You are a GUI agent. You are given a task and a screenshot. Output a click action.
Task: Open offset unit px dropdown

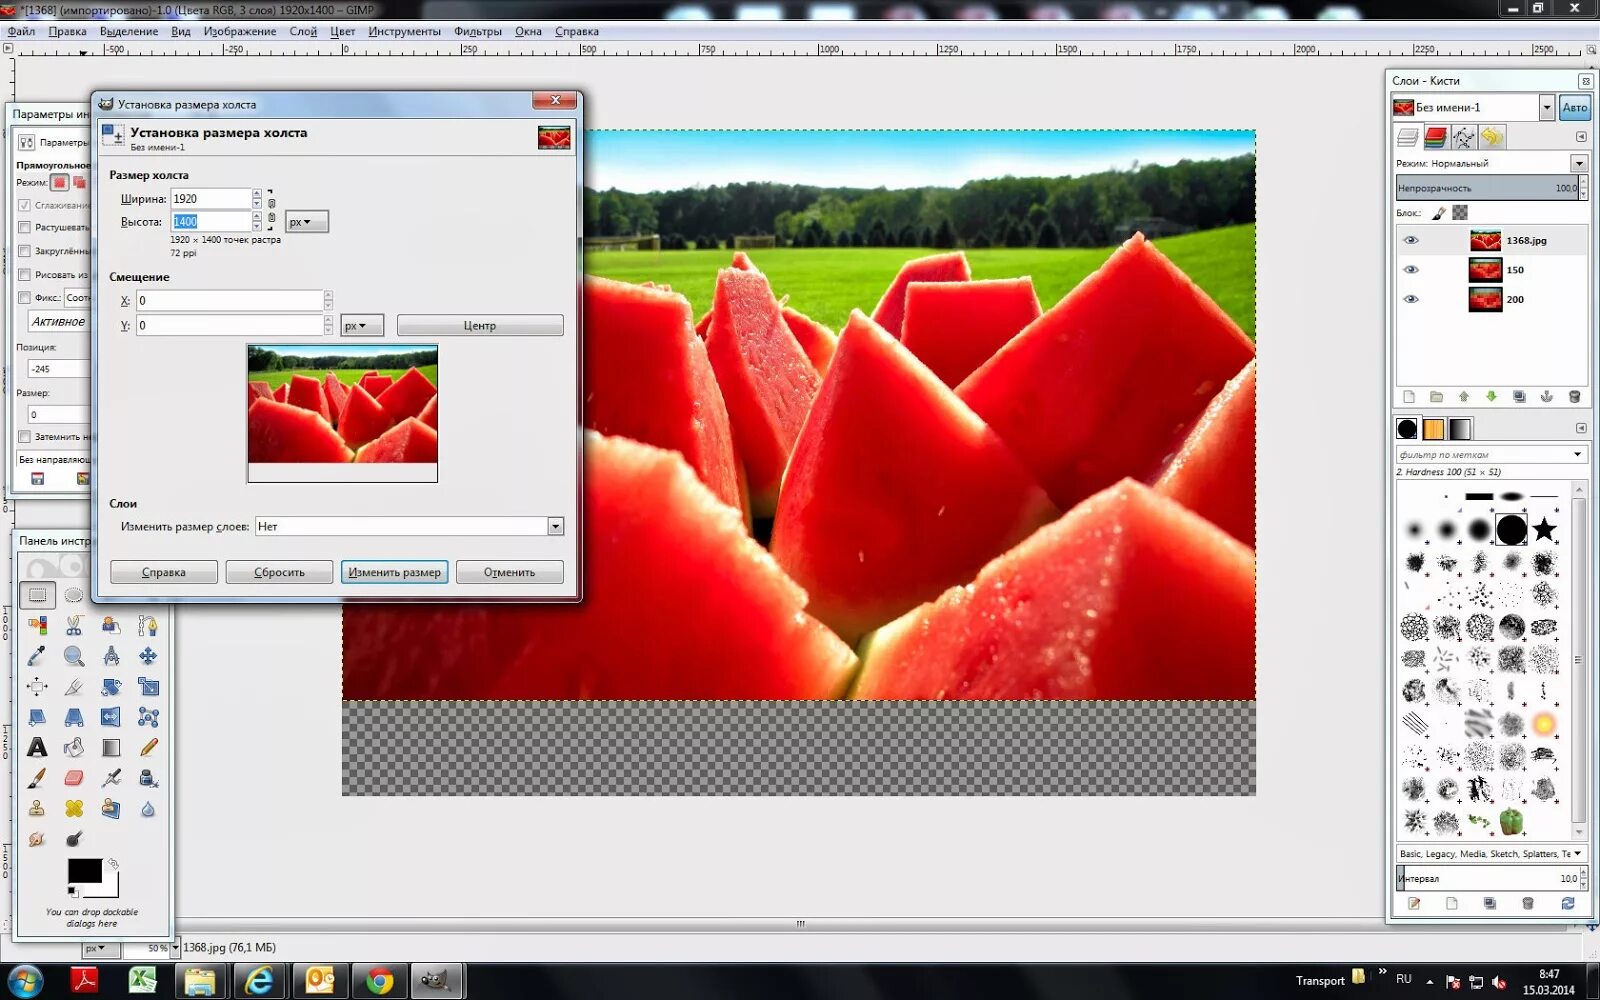click(361, 326)
